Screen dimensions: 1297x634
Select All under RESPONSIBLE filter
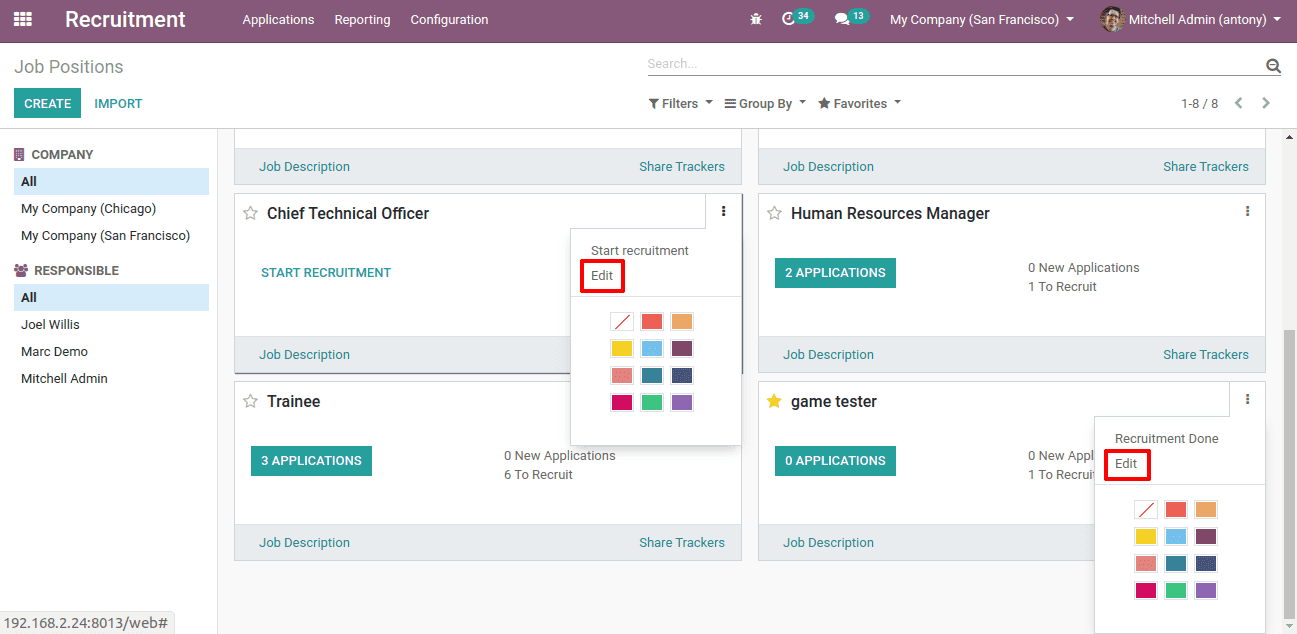click(x=111, y=297)
